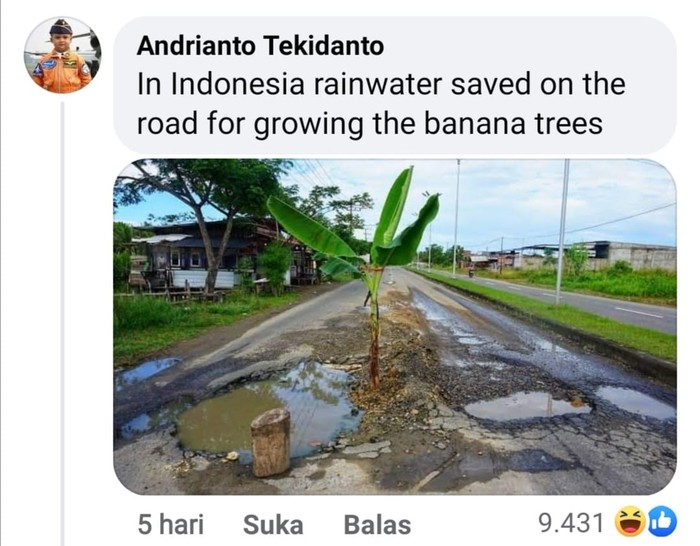Reply to the comment with Balas
The image size is (700, 546).
tap(377, 524)
